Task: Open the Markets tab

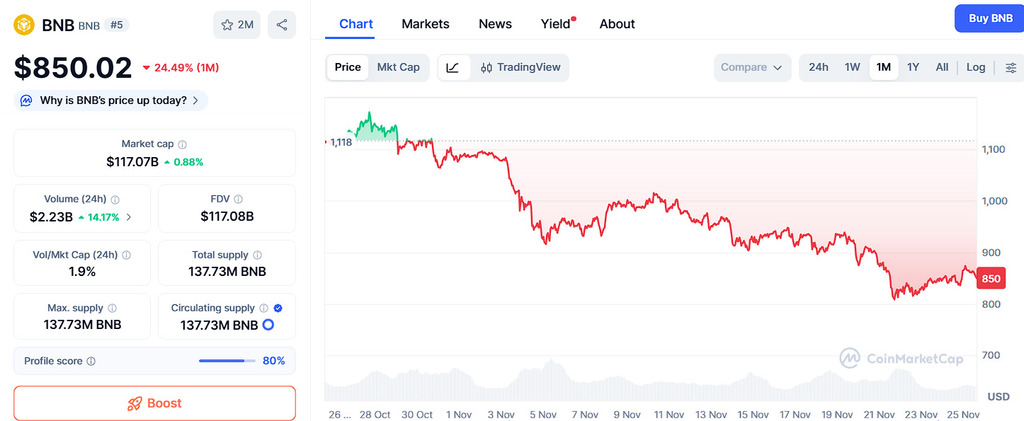Action: coord(425,24)
